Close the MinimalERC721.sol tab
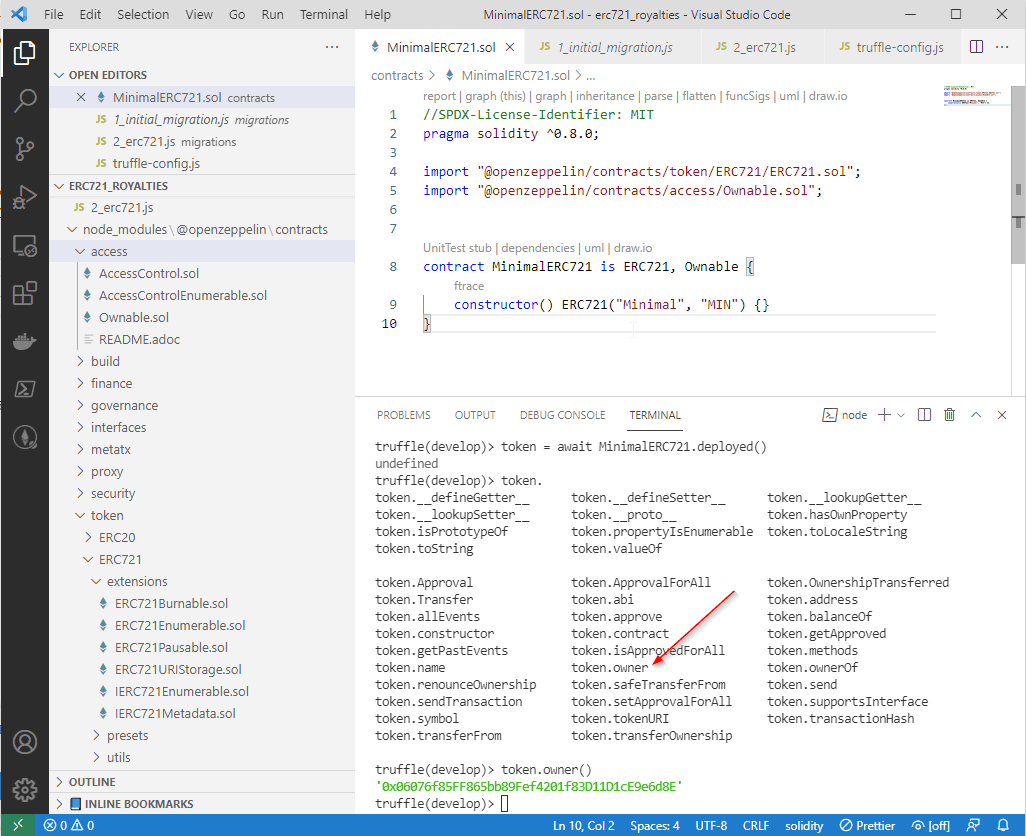 pyautogui.click(x=510, y=47)
